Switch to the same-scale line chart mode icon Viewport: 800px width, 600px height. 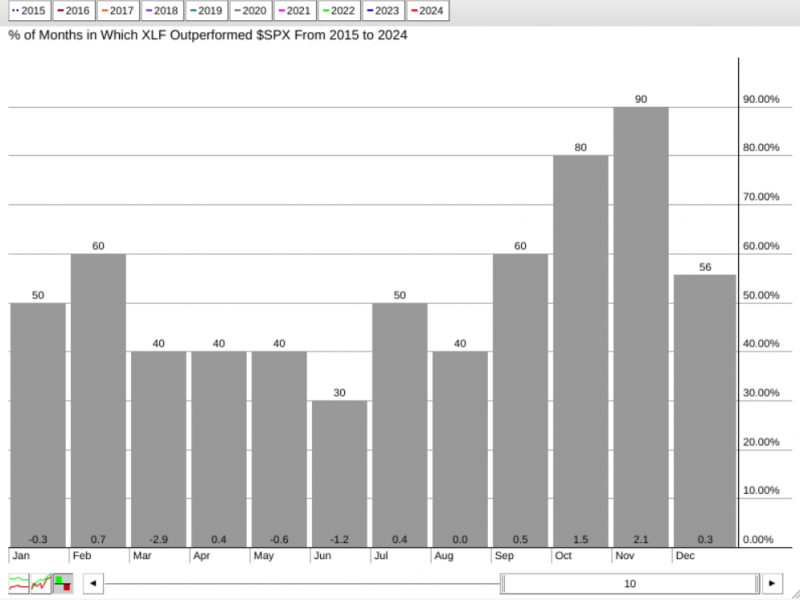[41, 583]
